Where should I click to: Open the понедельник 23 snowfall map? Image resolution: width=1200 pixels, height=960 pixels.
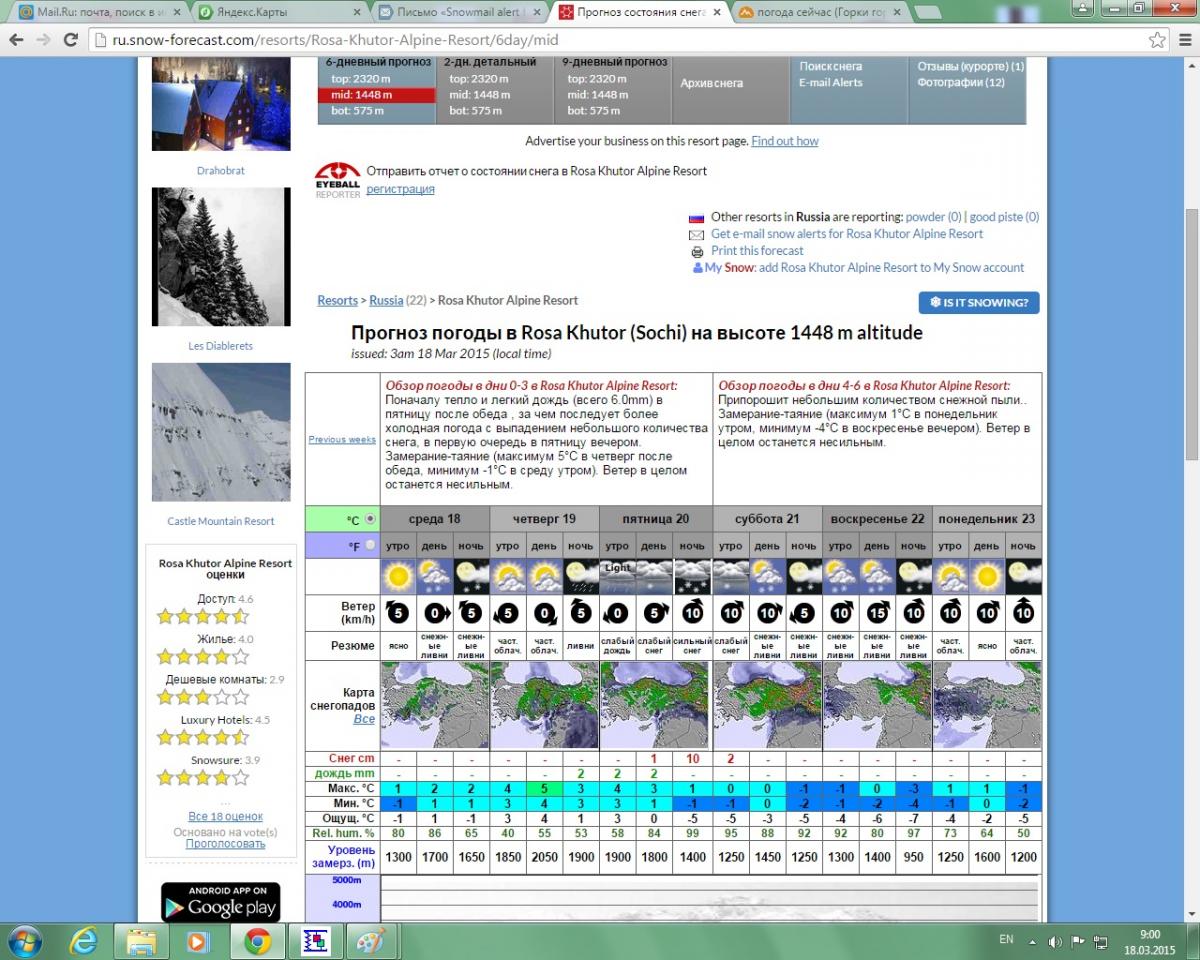click(986, 705)
